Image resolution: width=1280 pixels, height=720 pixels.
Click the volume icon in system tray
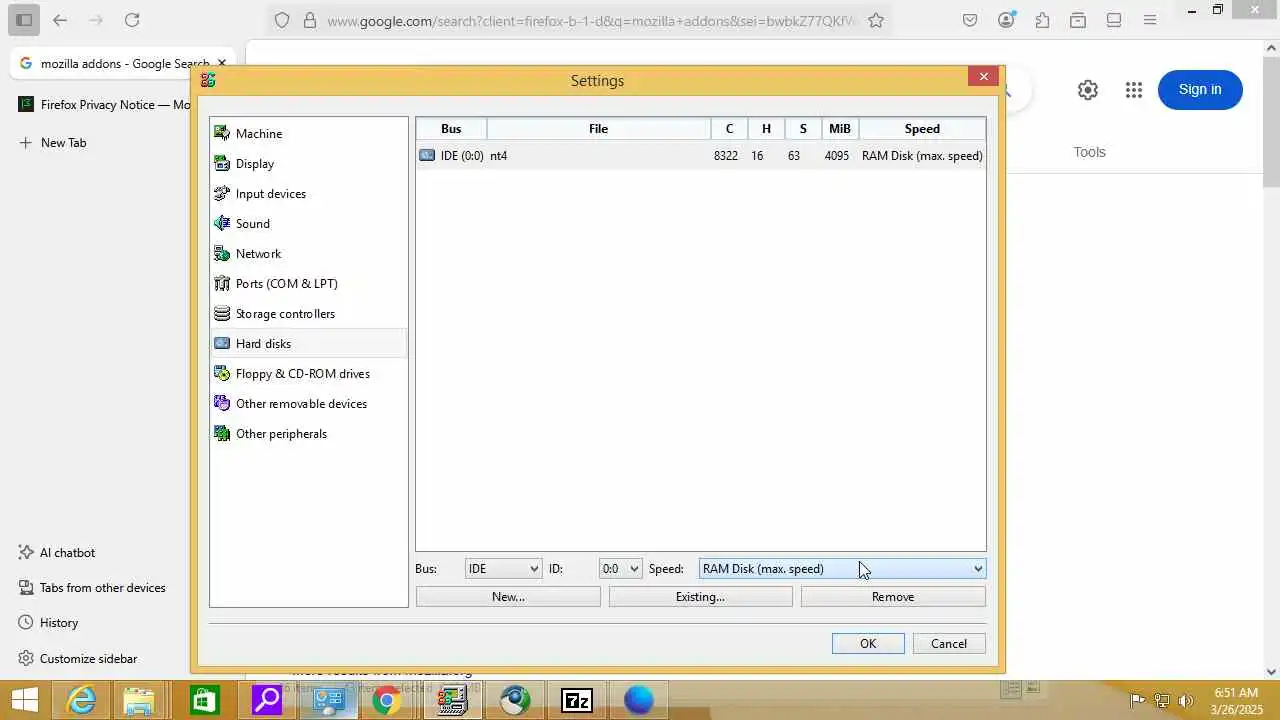click(1186, 700)
